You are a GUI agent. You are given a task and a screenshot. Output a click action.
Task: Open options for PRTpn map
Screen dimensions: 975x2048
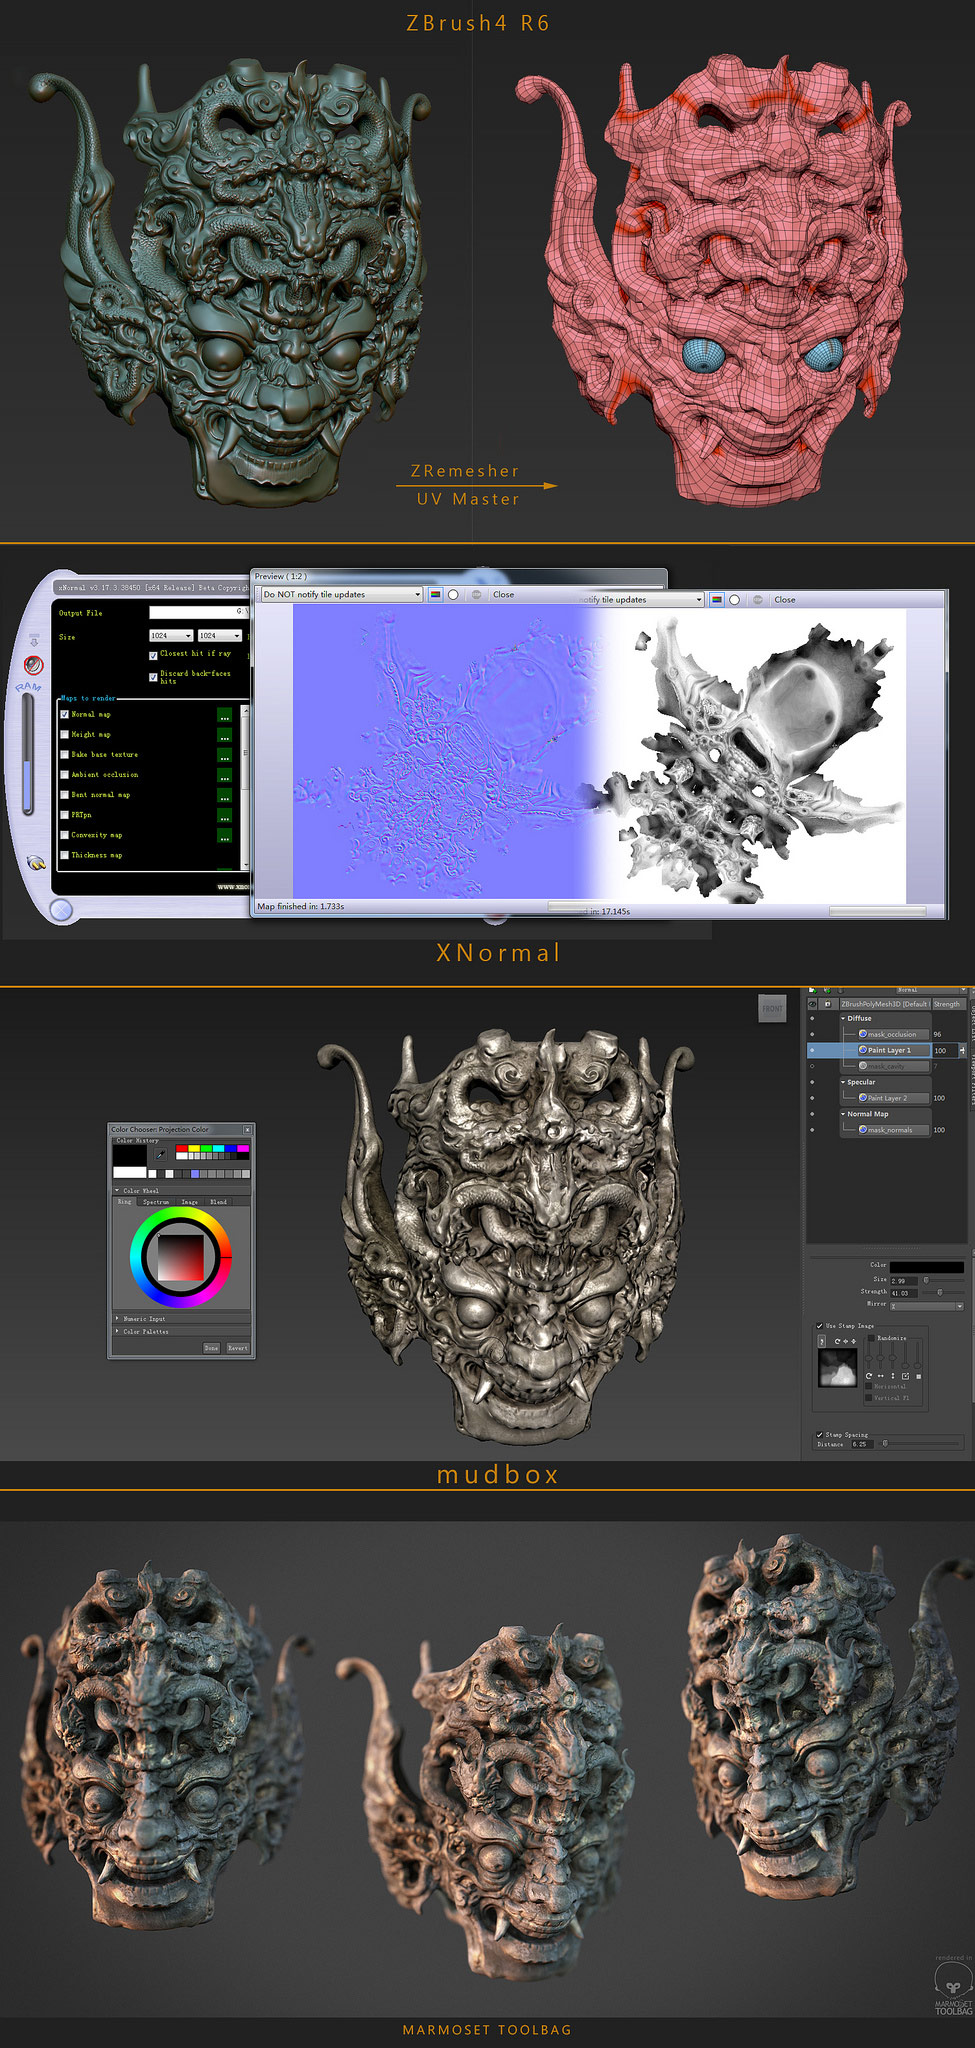(x=224, y=816)
